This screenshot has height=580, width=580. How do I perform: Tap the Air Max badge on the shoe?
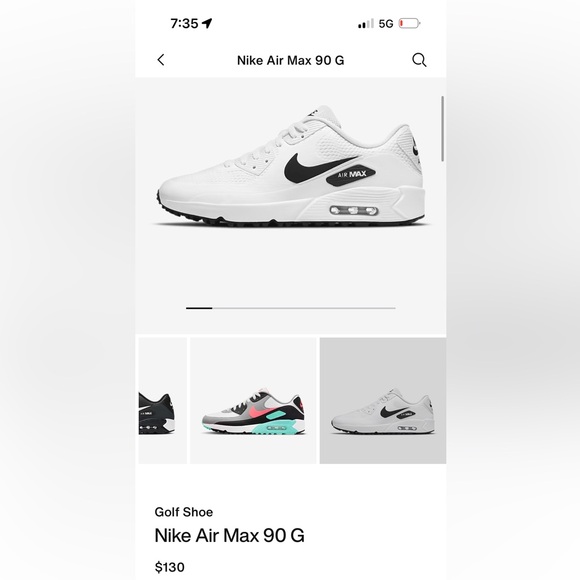coord(351,175)
